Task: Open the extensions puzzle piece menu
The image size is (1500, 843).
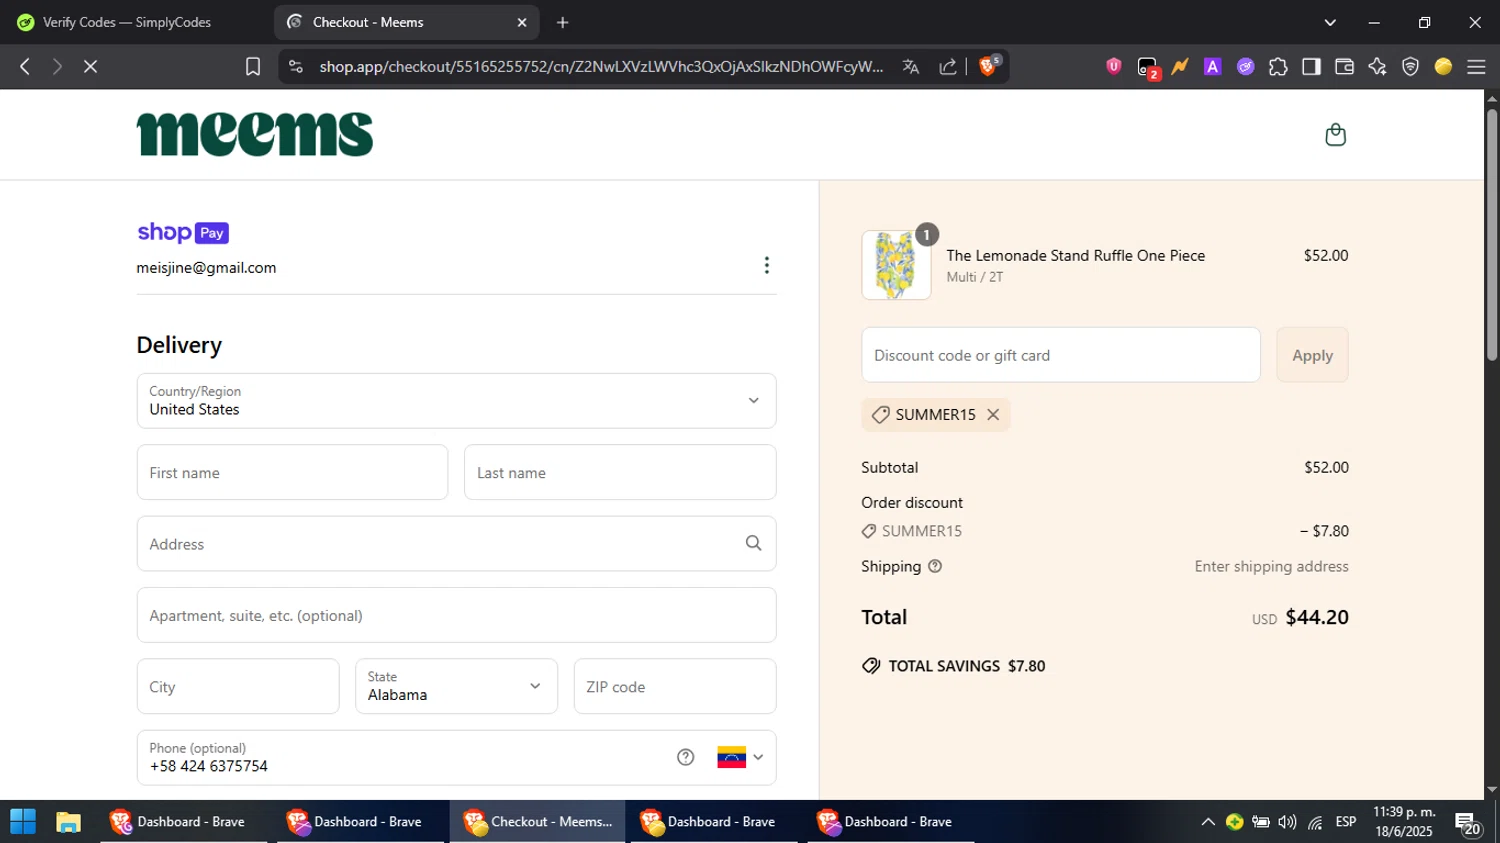Action: click(x=1278, y=66)
